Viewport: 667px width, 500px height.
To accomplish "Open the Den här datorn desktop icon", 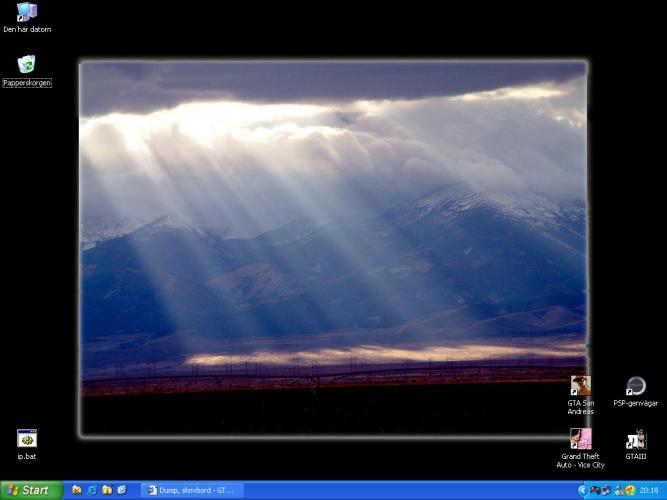I will (x=27, y=13).
